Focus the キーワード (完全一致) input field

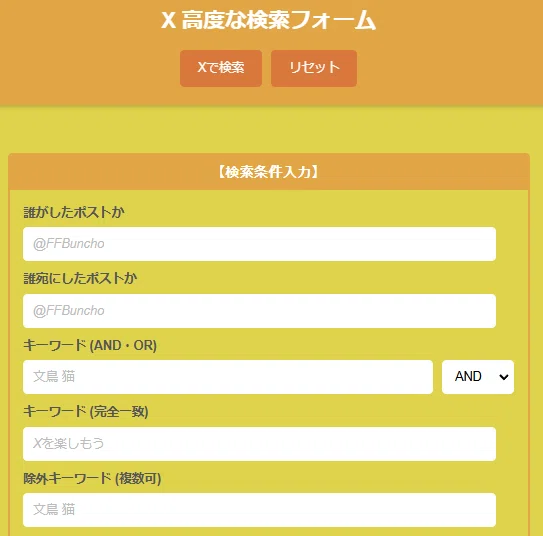point(259,444)
